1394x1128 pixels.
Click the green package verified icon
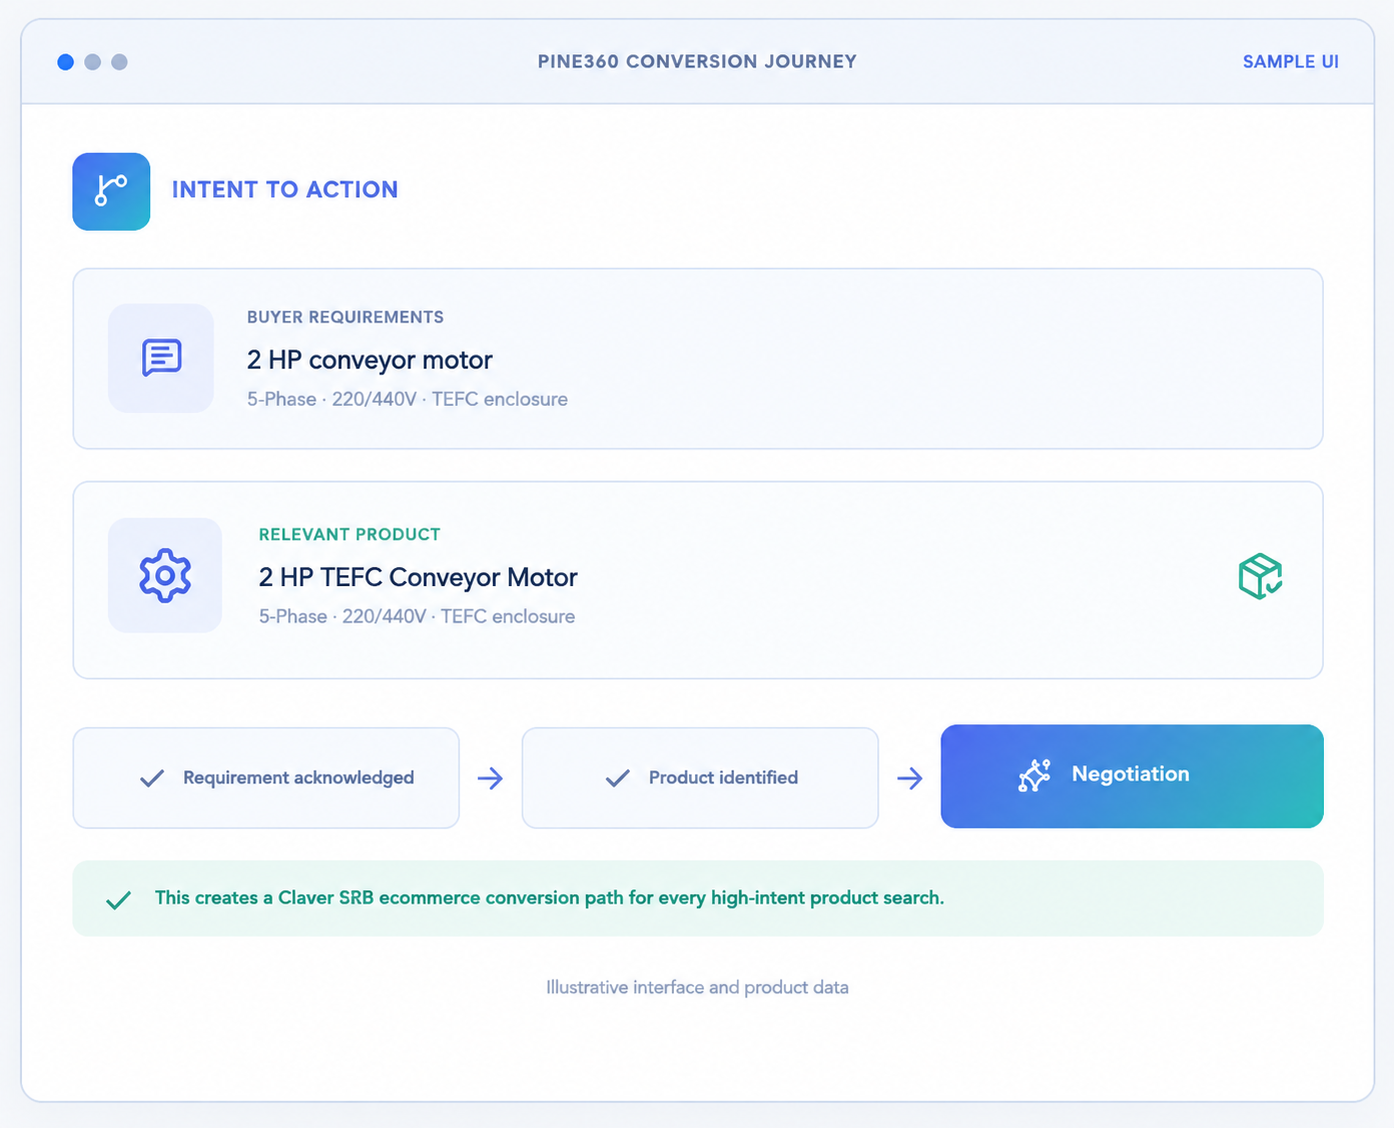(x=1260, y=576)
